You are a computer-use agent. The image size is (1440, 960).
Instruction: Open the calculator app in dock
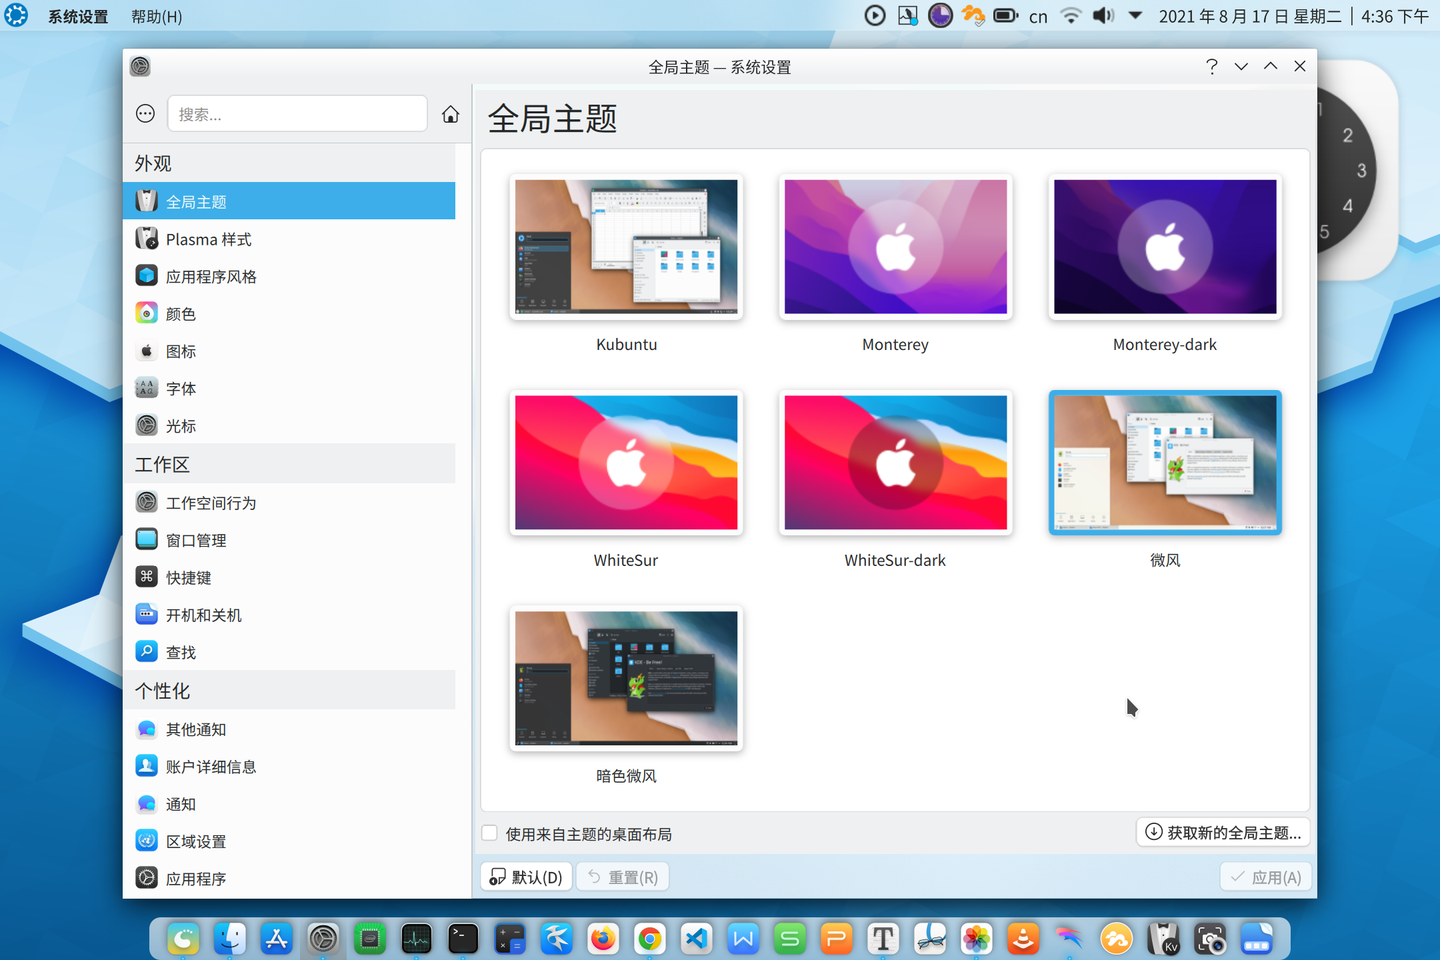[510, 938]
